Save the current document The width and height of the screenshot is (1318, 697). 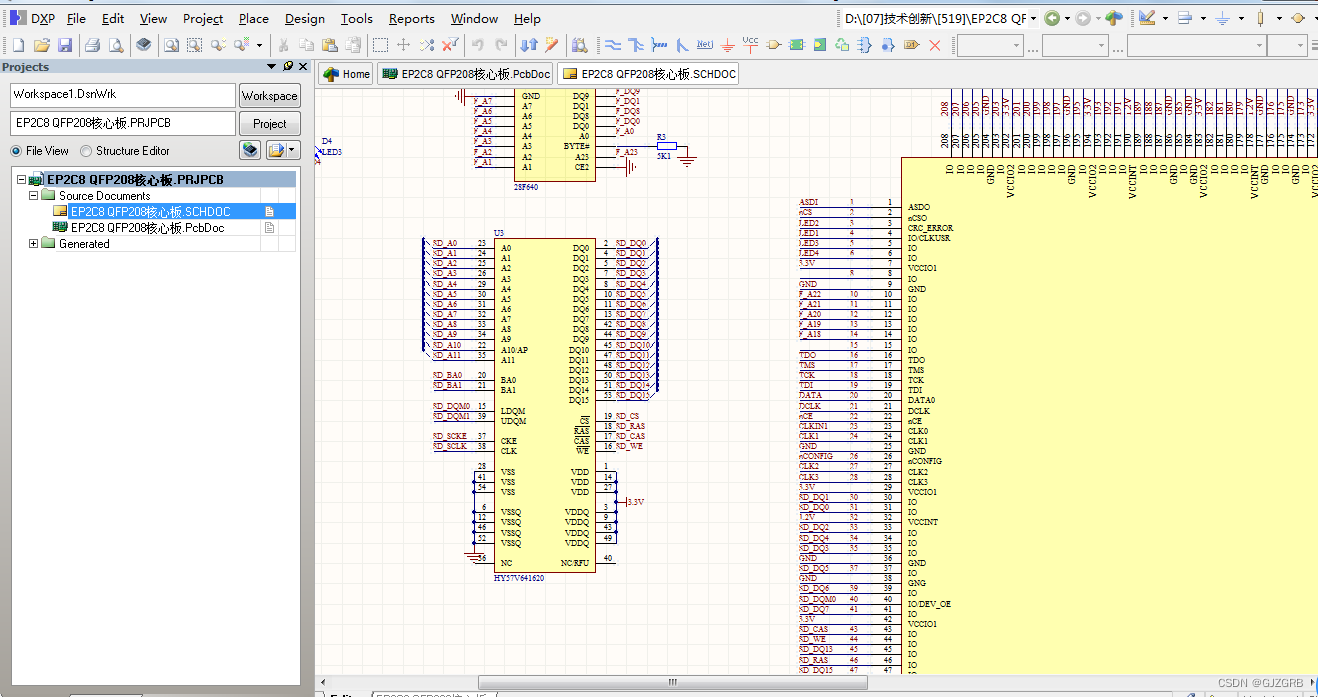tap(65, 44)
